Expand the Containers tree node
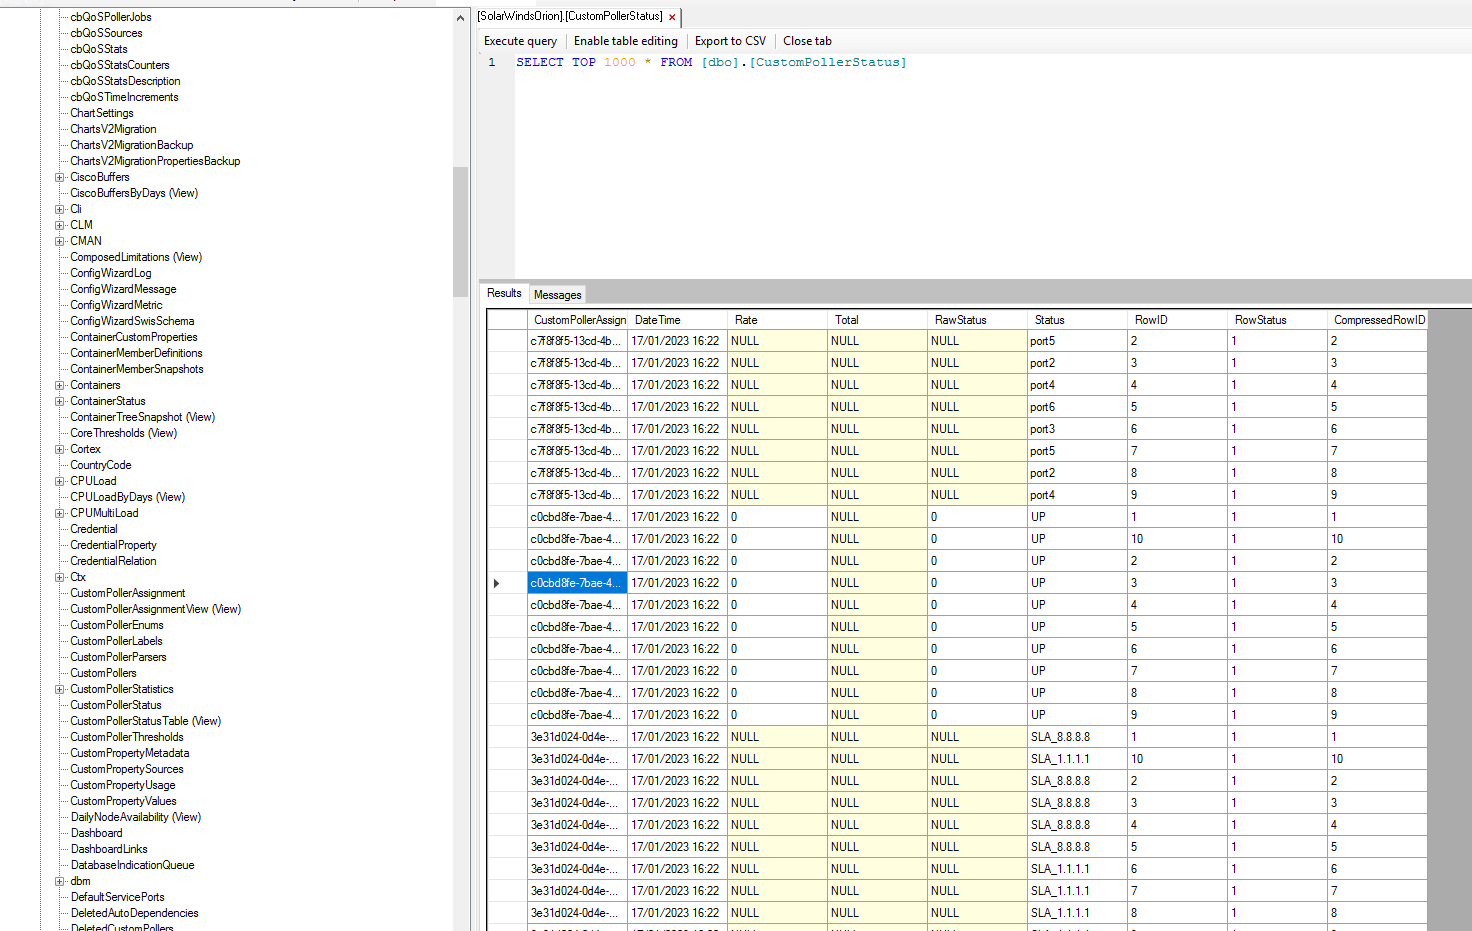Viewport: 1472px width, 931px height. click(60, 386)
